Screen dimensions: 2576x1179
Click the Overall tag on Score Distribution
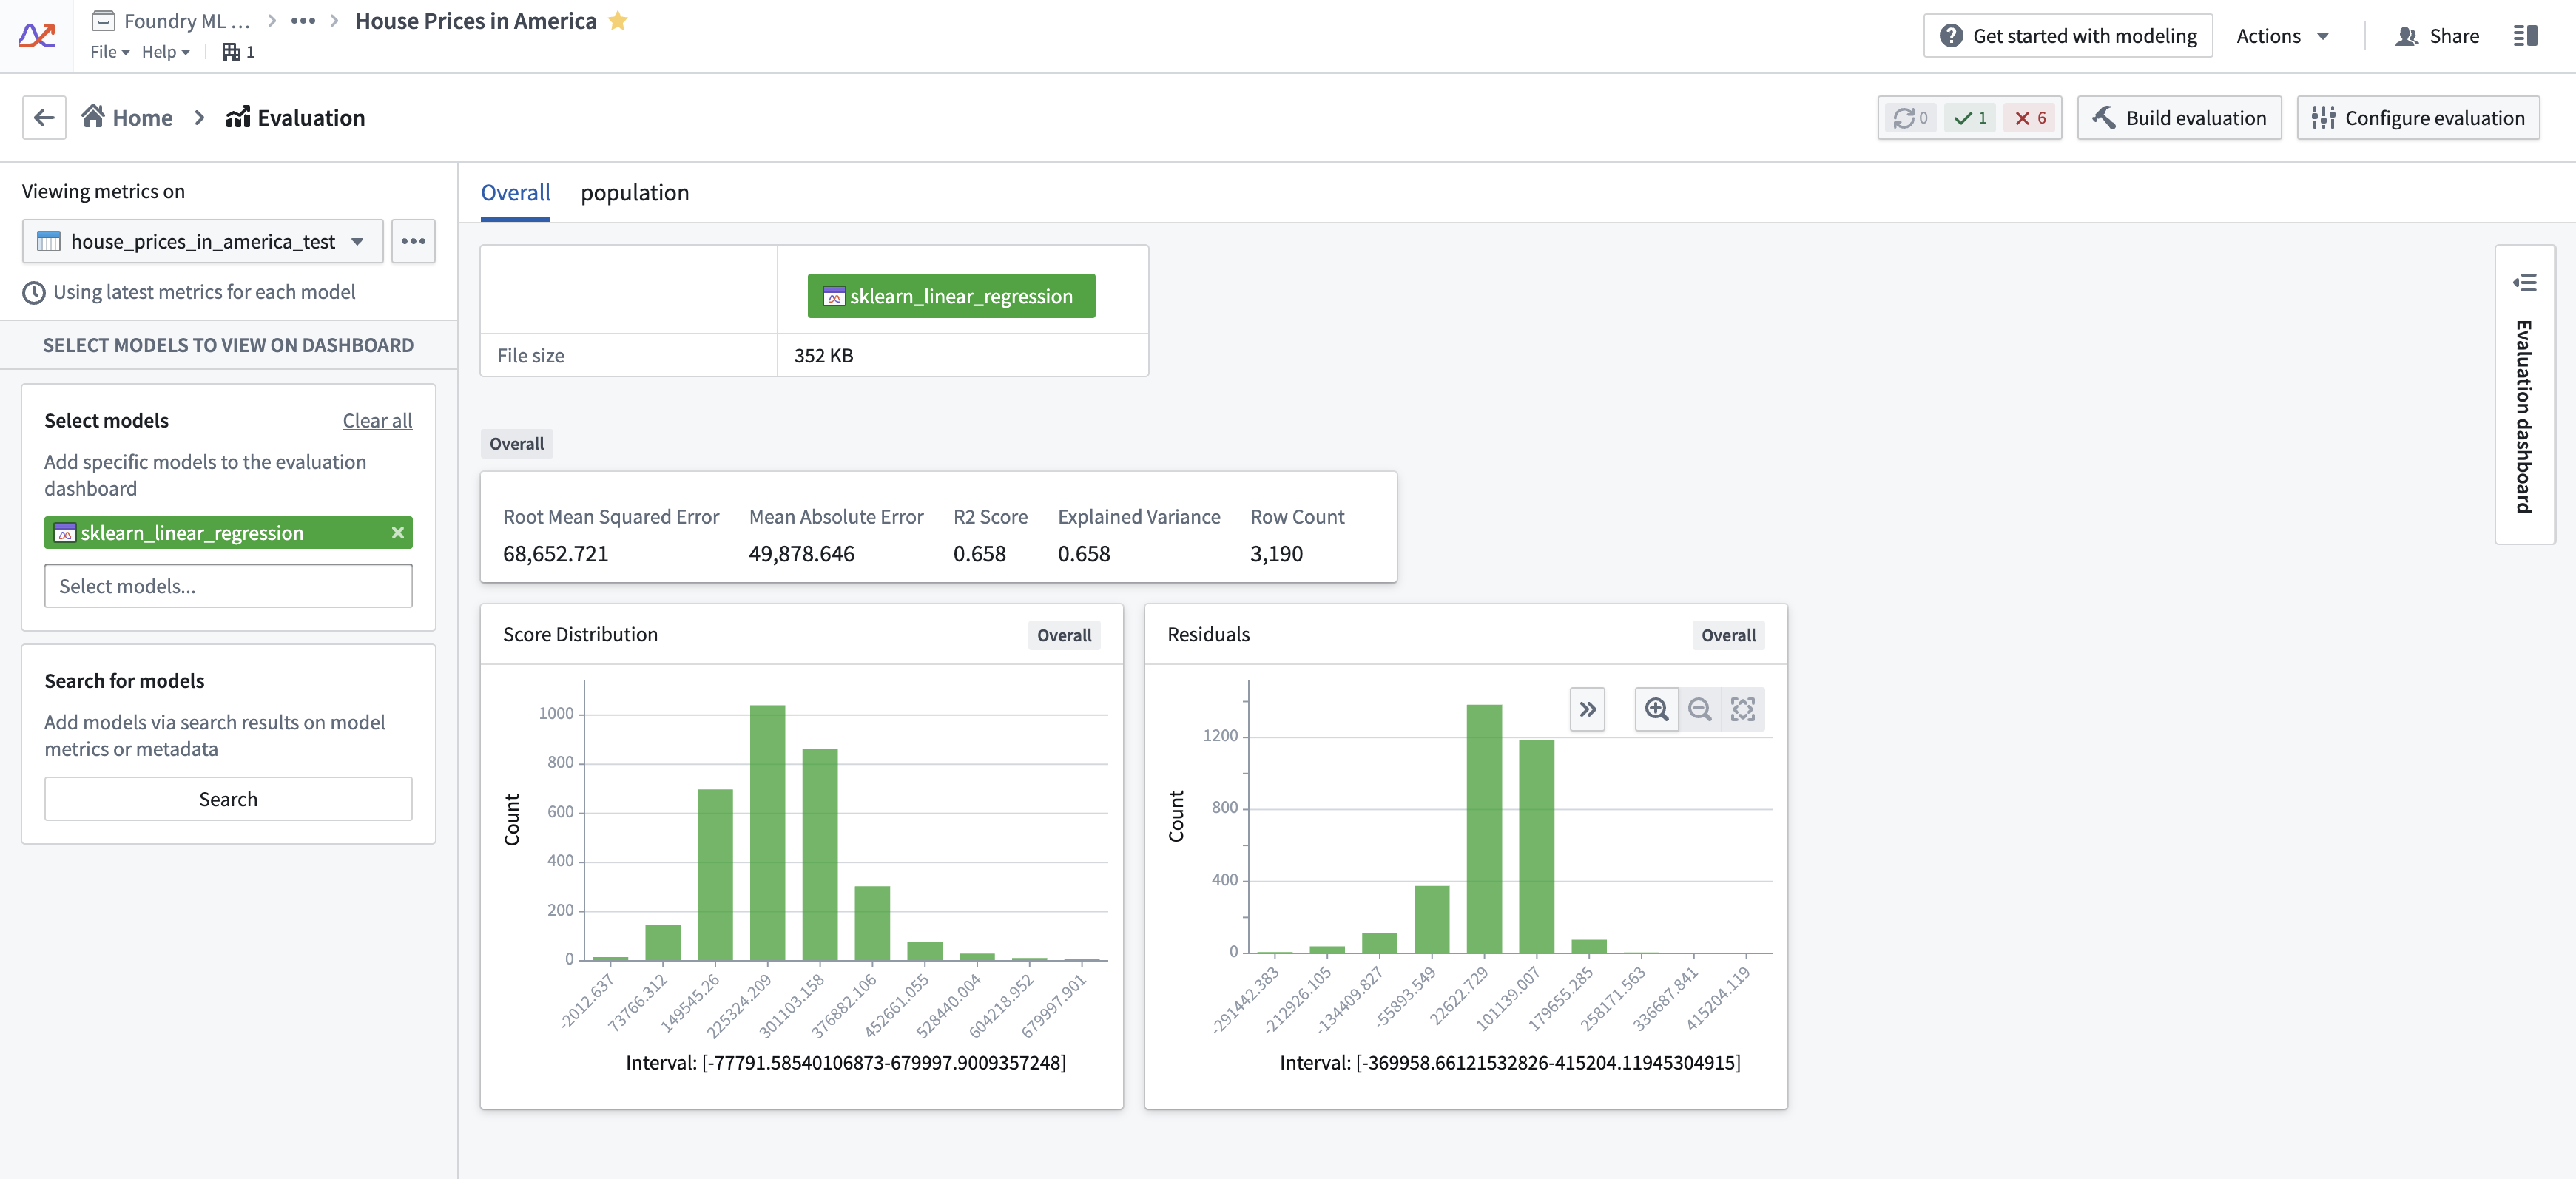[x=1064, y=635]
